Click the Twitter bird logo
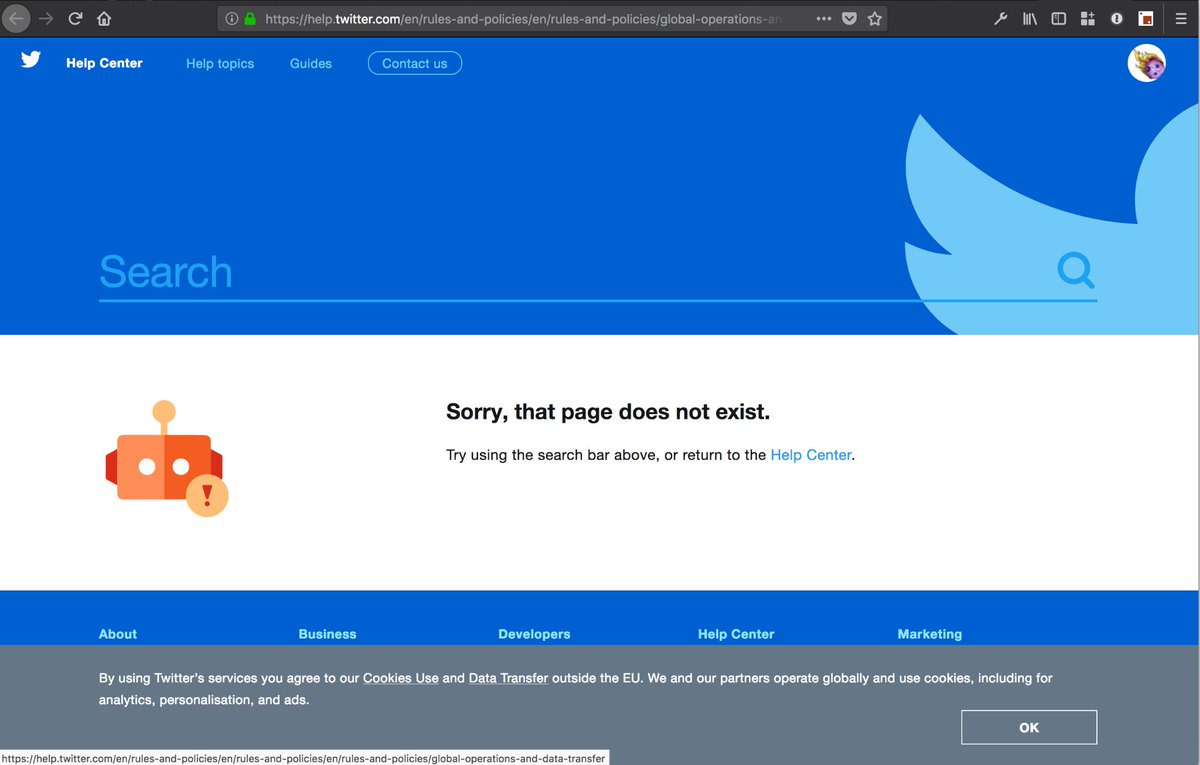 click(30, 60)
